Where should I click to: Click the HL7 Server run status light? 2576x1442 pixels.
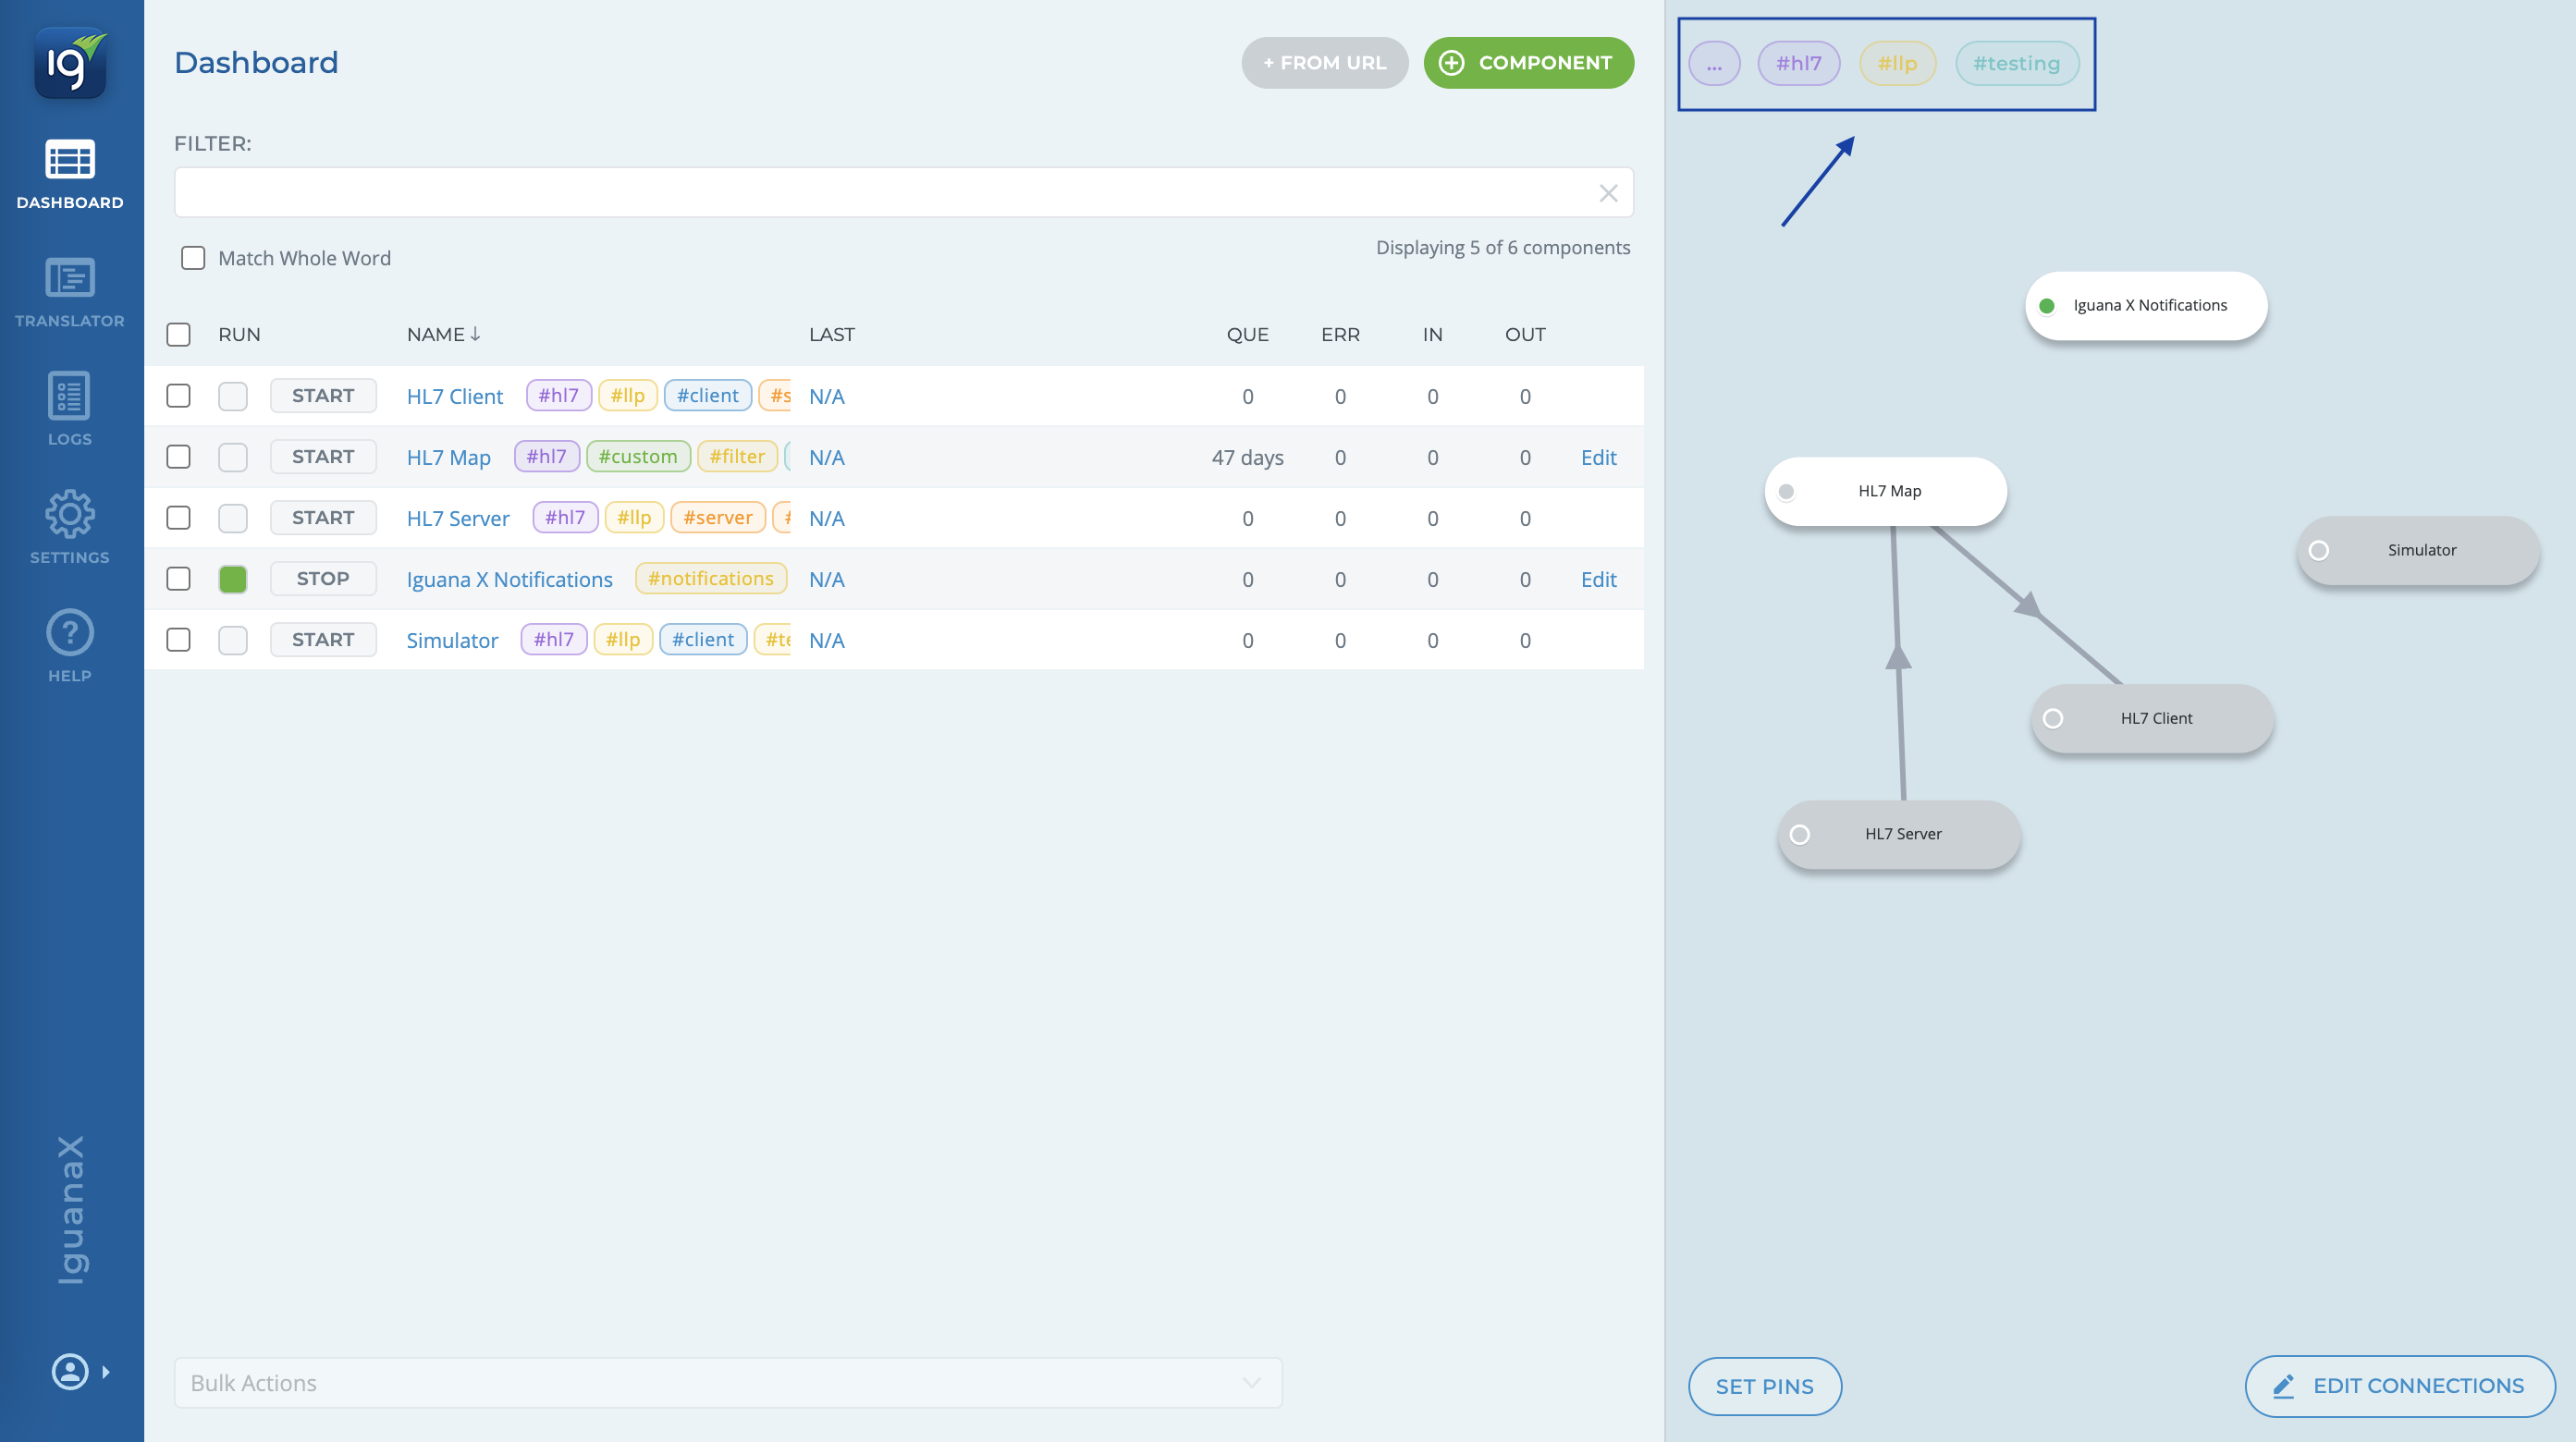coord(233,518)
